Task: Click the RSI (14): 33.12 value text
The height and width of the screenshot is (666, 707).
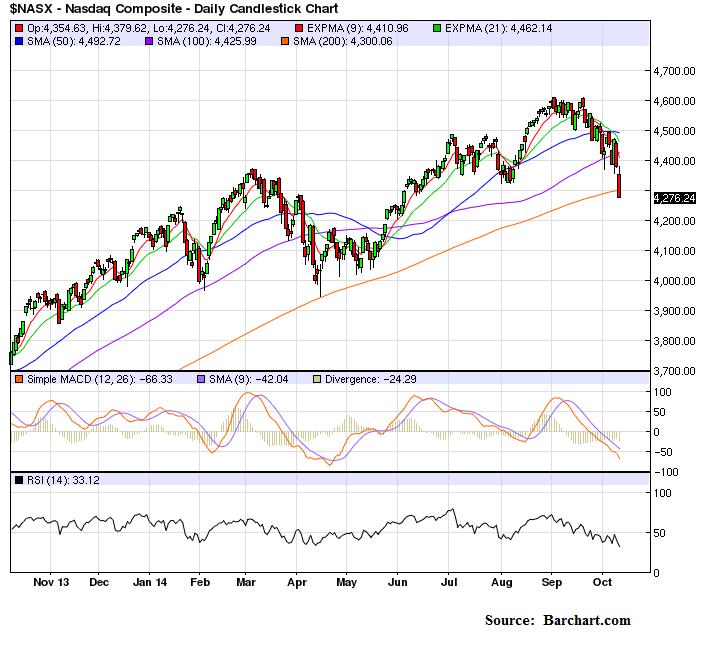Action: coord(64,481)
